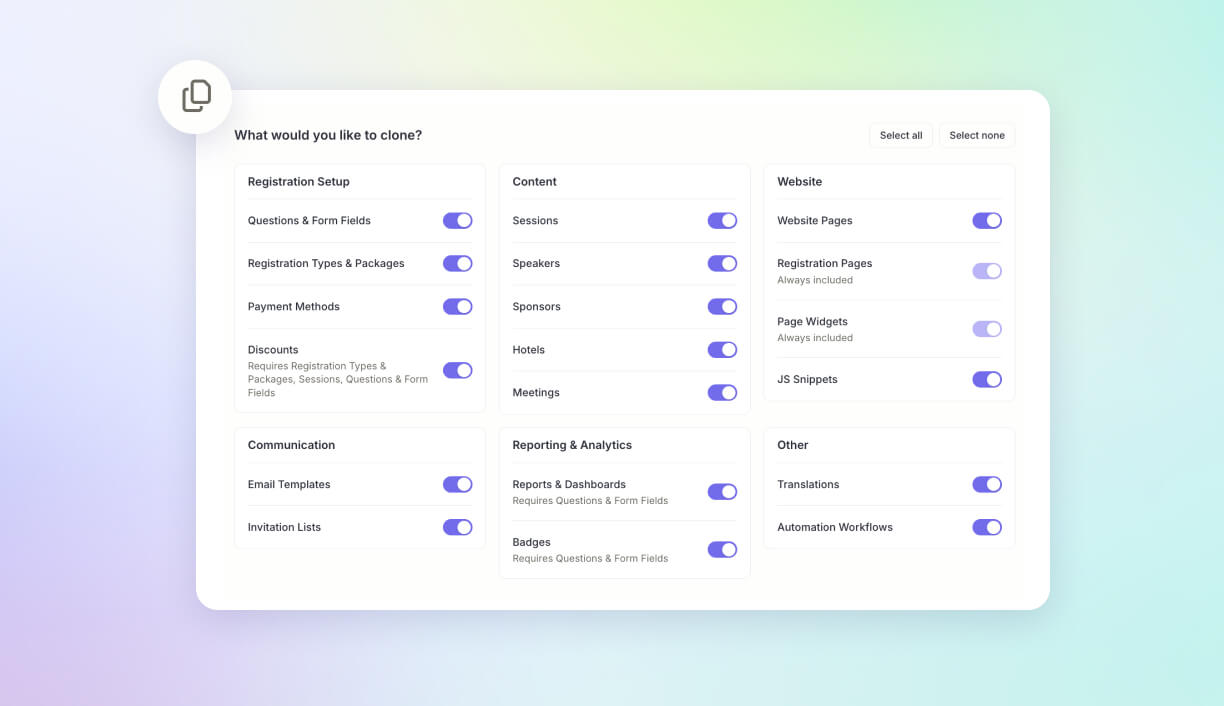Click the Automation Workflows label
This screenshot has width=1224, height=706.
[x=835, y=528]
